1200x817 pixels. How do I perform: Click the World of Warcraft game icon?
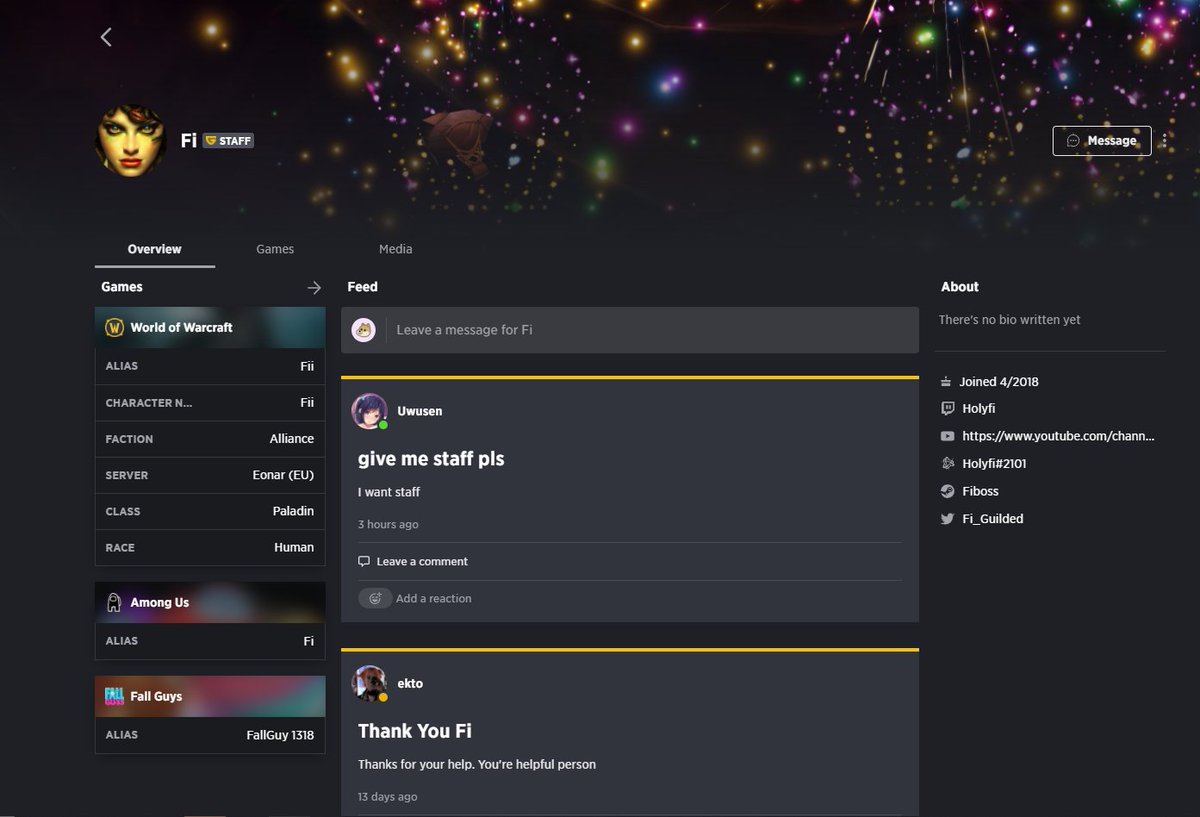pyautogui.click(x=114, y=327)
